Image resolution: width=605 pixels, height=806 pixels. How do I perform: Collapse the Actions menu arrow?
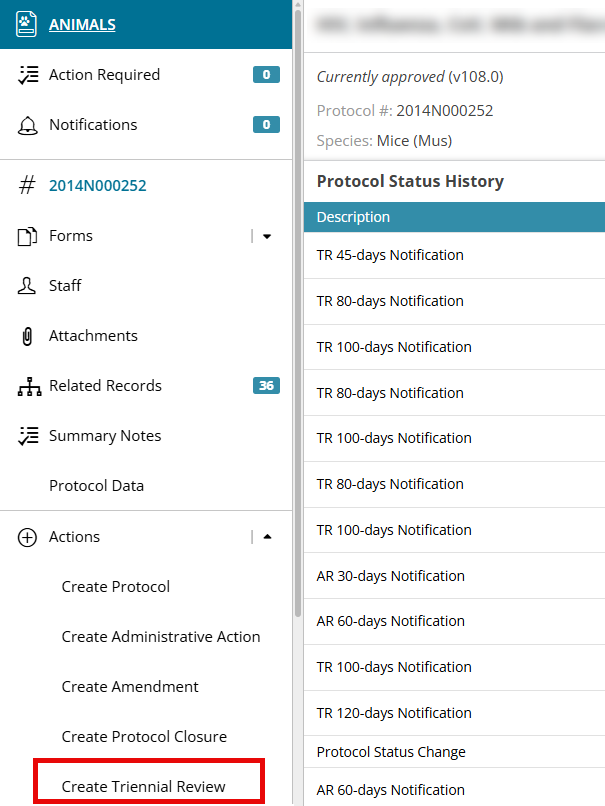click(x=267, y=537)
